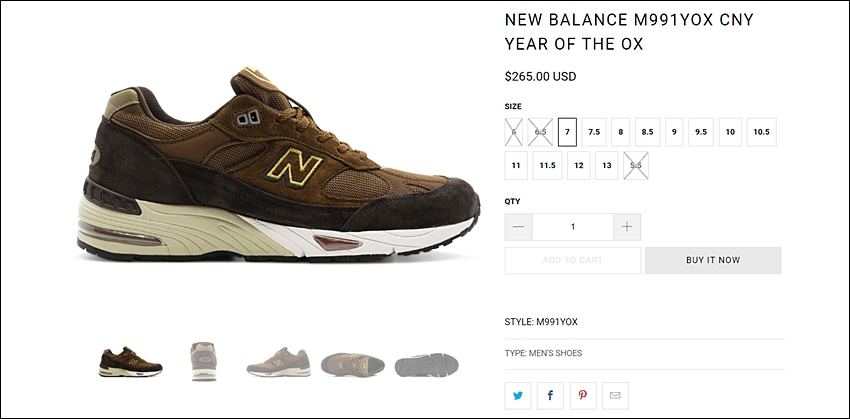Screen dimensions: 850x419
Task: Show the top-down shoe thumbnail
Action: click(353, 365)
